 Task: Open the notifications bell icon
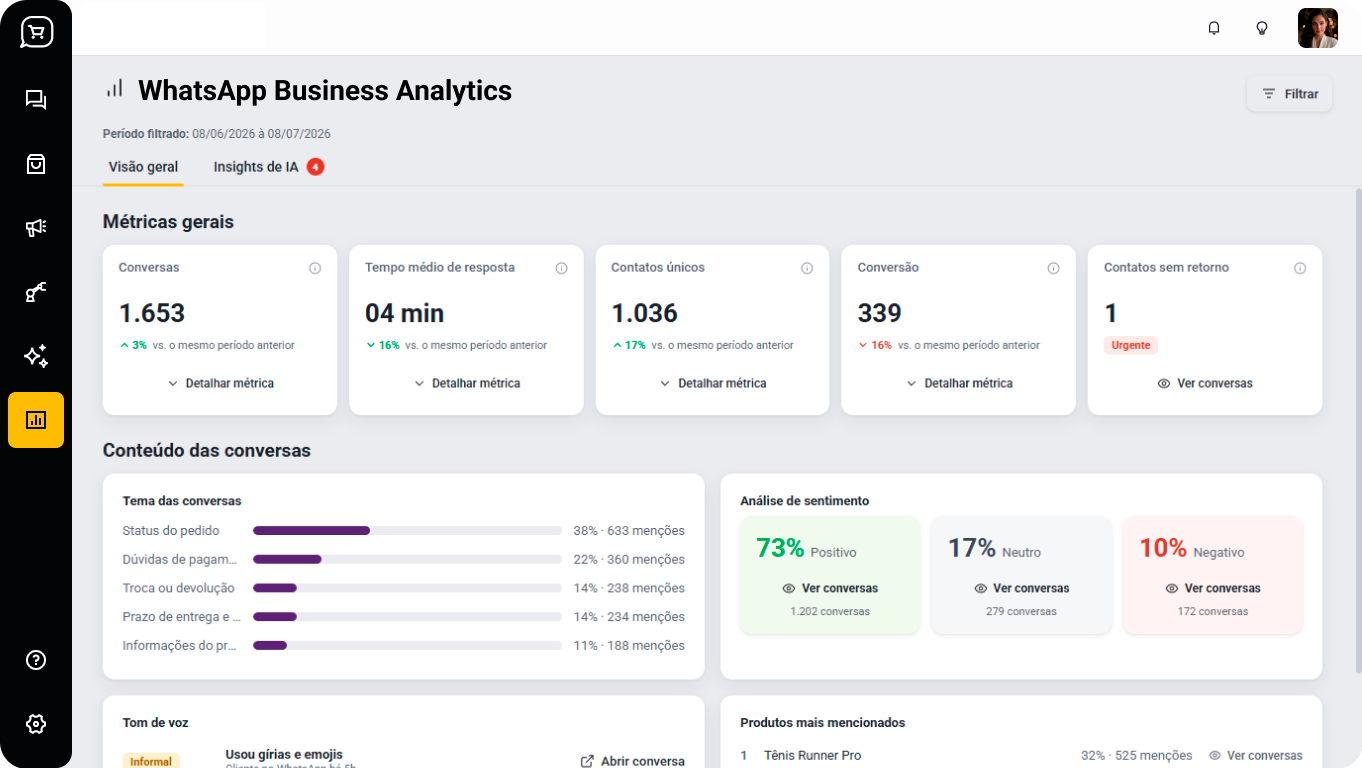1214,28
